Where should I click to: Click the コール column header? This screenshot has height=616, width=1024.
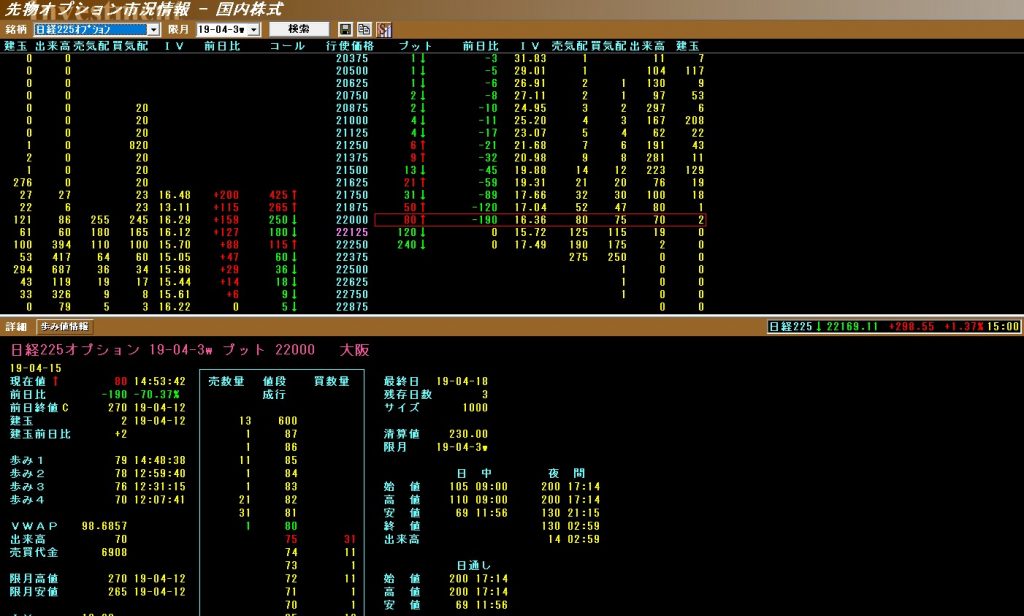287,46
